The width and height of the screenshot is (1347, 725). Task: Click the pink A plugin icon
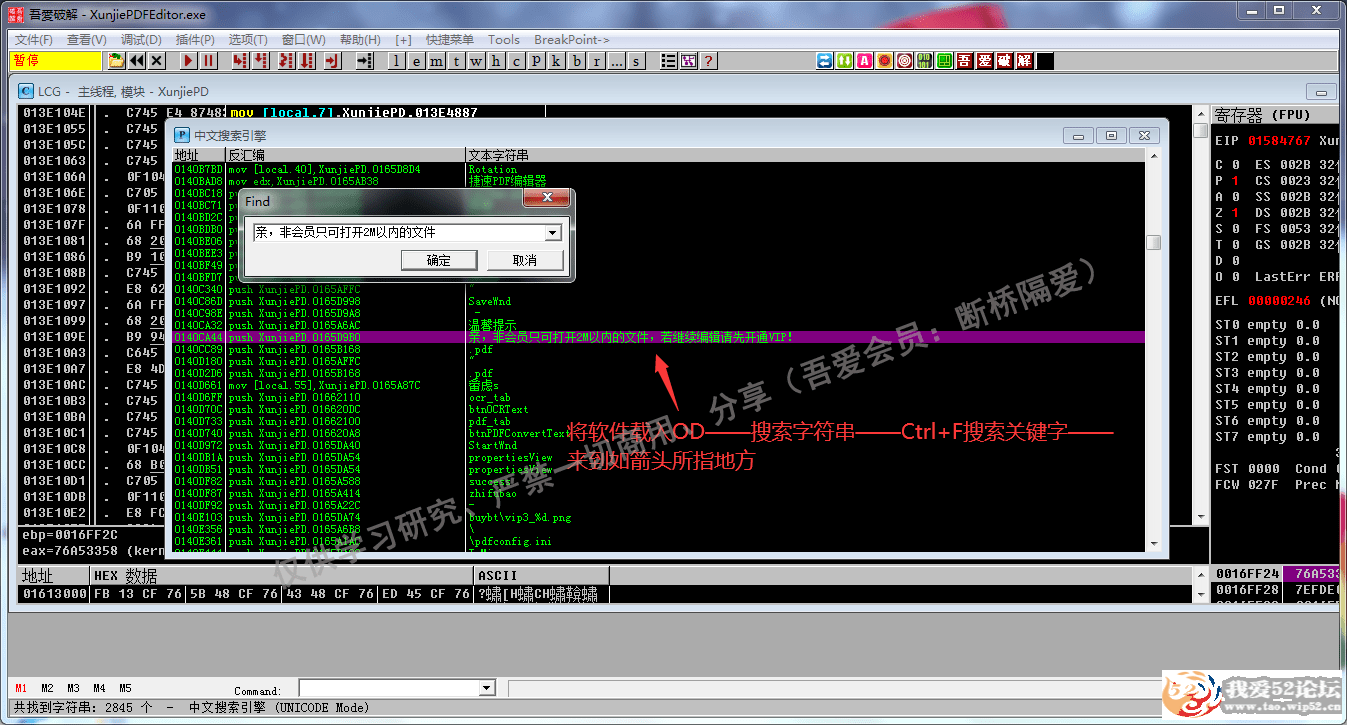(864, 61)
